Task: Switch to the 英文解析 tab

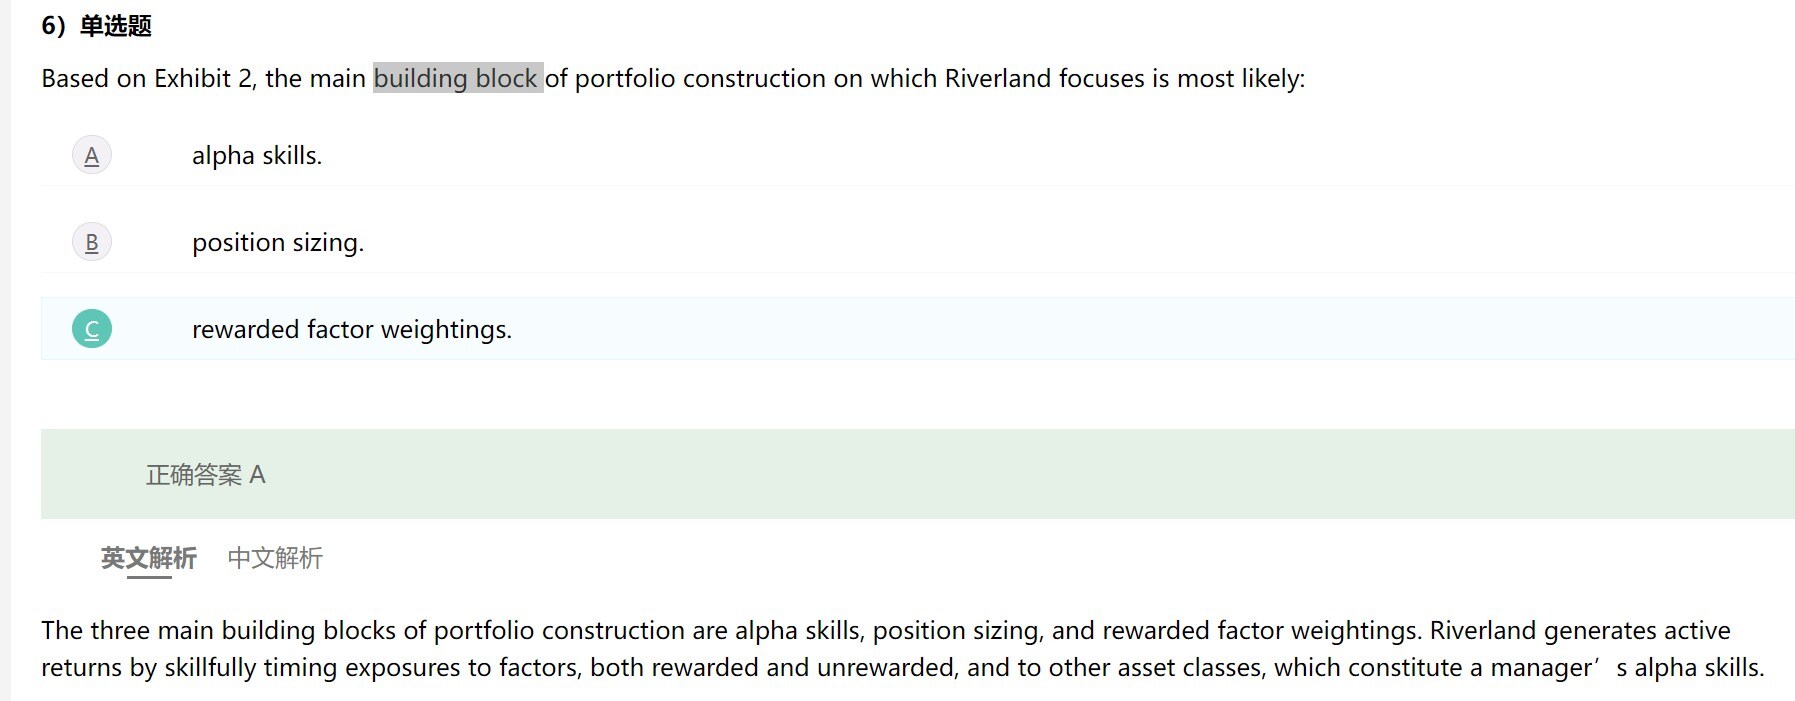Action: click(149, 558)
